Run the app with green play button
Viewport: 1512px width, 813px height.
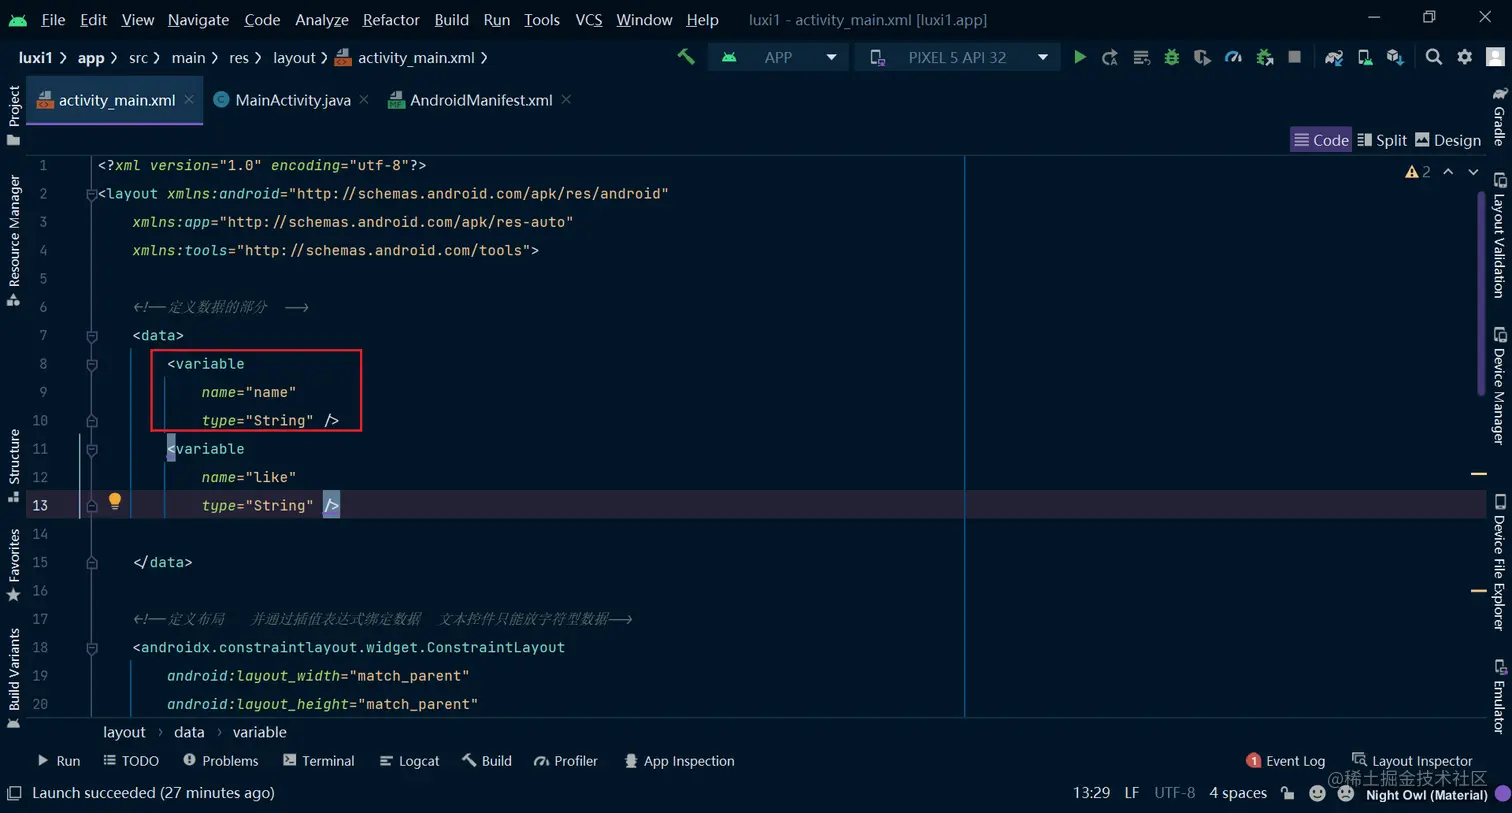pyautogui.click(x=1080, y=57)
